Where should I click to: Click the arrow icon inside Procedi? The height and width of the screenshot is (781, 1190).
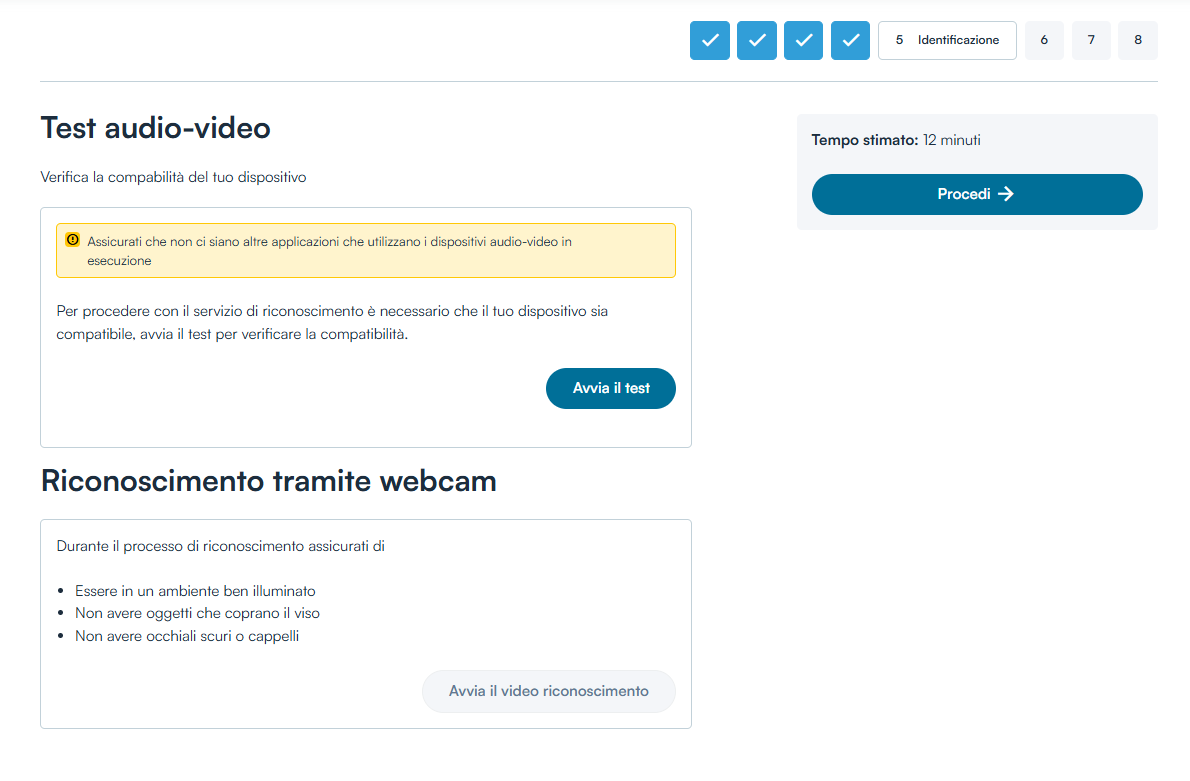coord(1006,194)
